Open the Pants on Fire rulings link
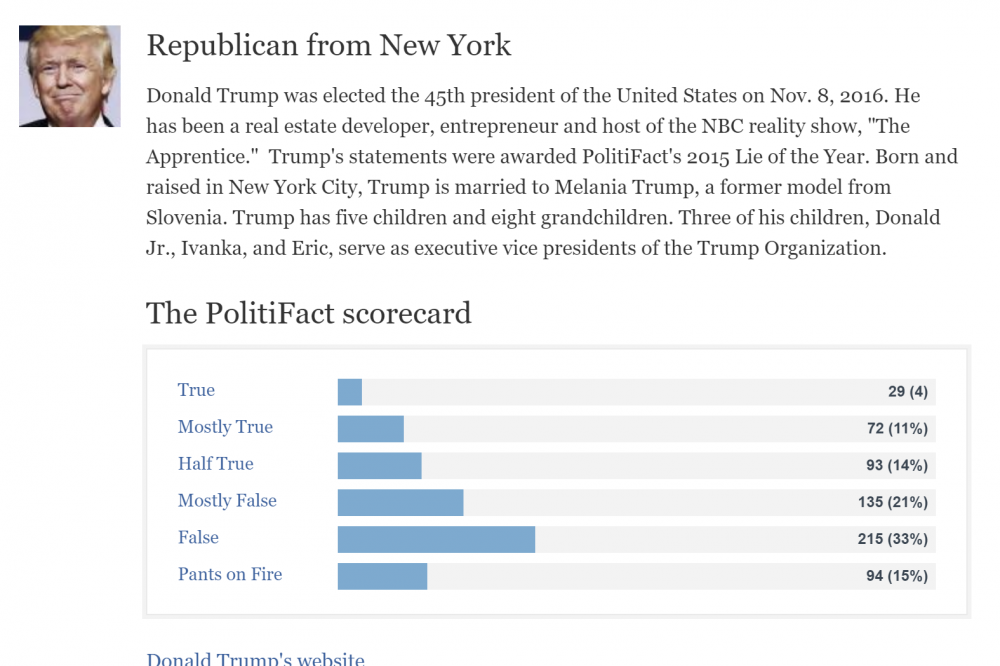The width and height of the screenshot is (1000, 666). [x=230, y=575]
